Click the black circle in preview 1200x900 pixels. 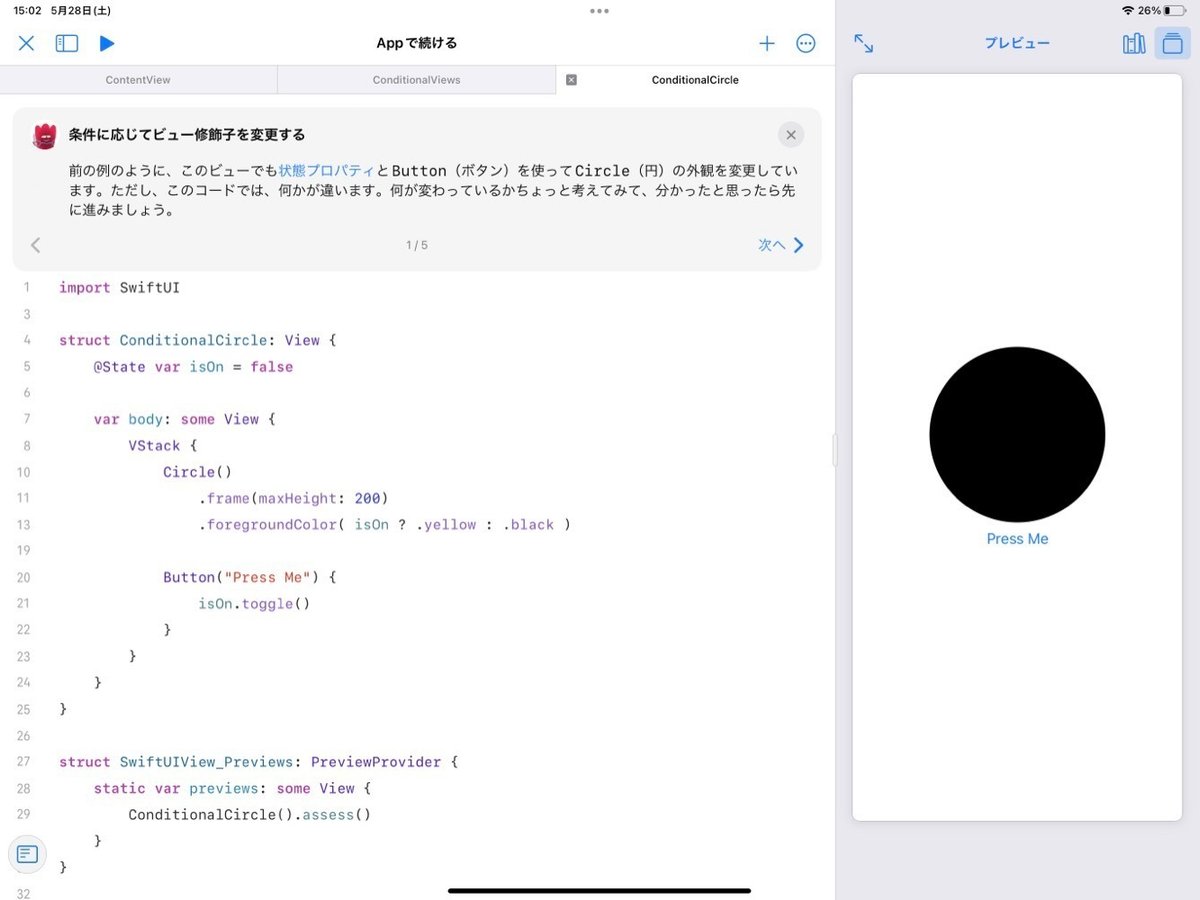click(1017, 434)
